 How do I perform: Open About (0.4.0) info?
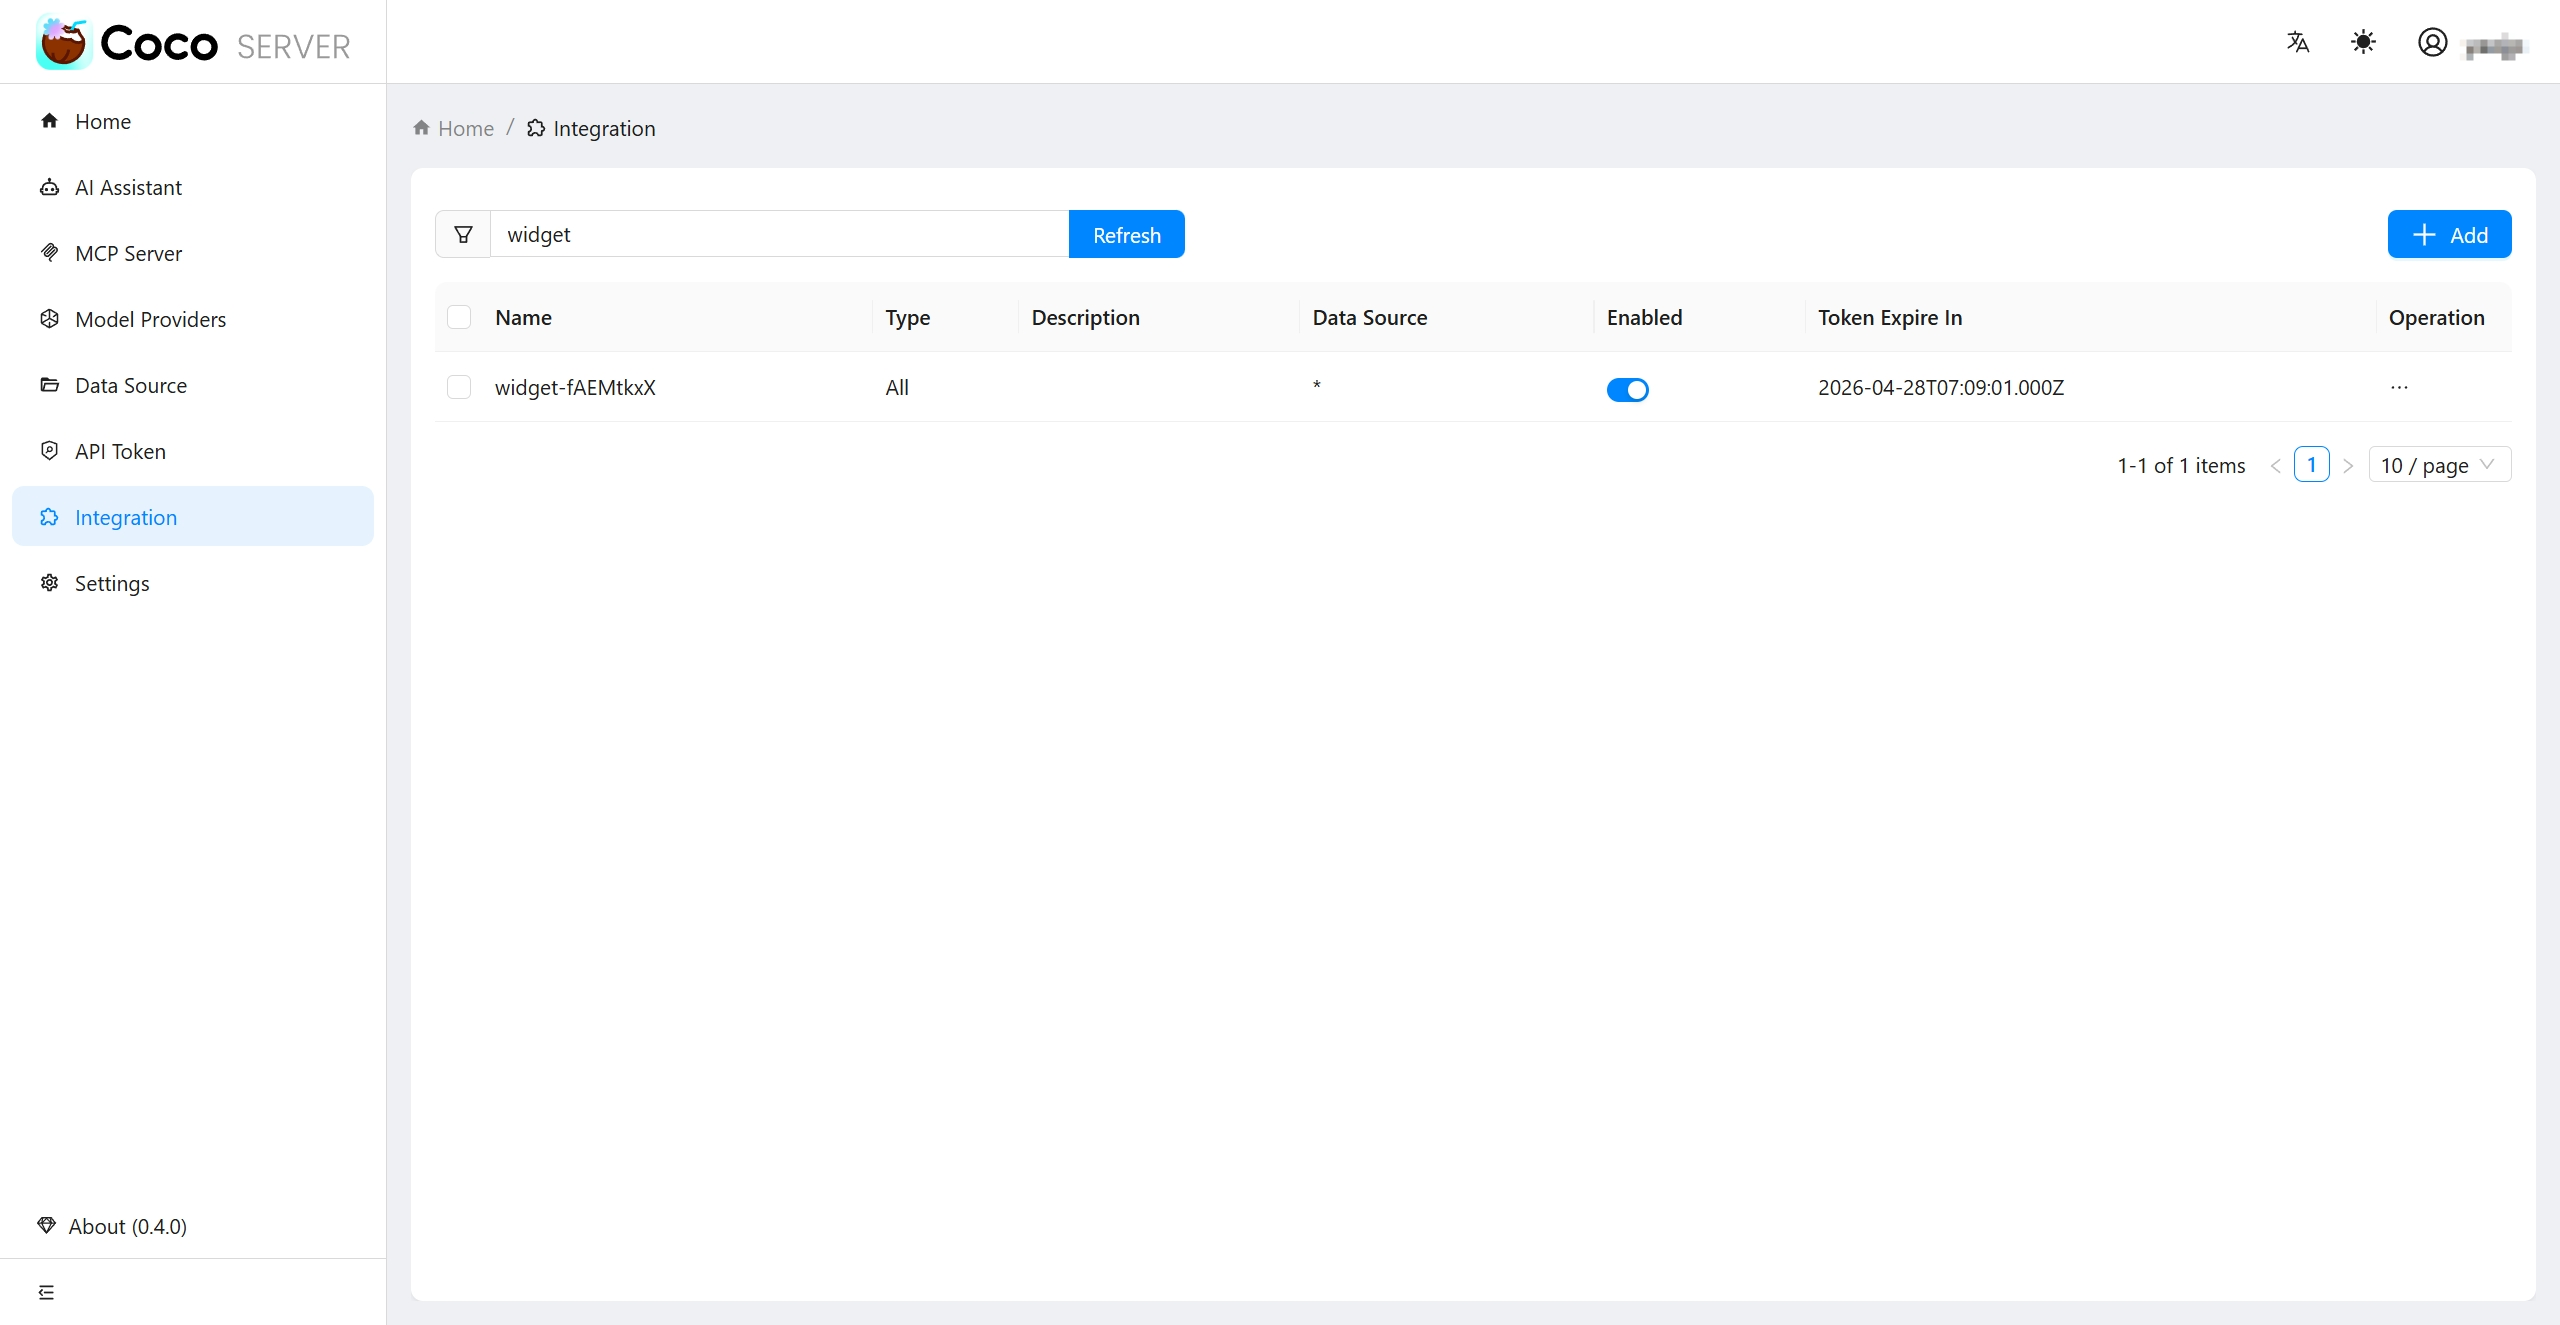(128, 1226)
